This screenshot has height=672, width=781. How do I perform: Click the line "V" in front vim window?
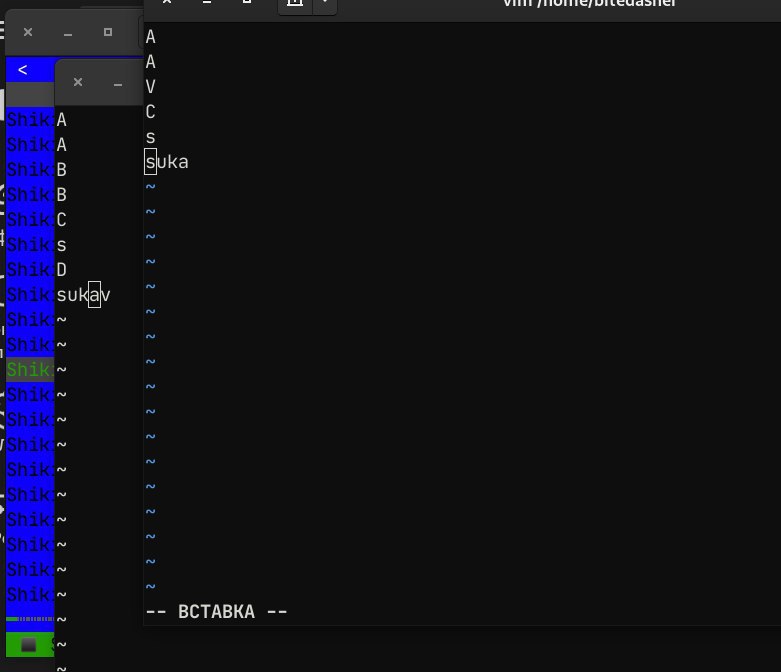pyautogui.click(x=150, y=87)
